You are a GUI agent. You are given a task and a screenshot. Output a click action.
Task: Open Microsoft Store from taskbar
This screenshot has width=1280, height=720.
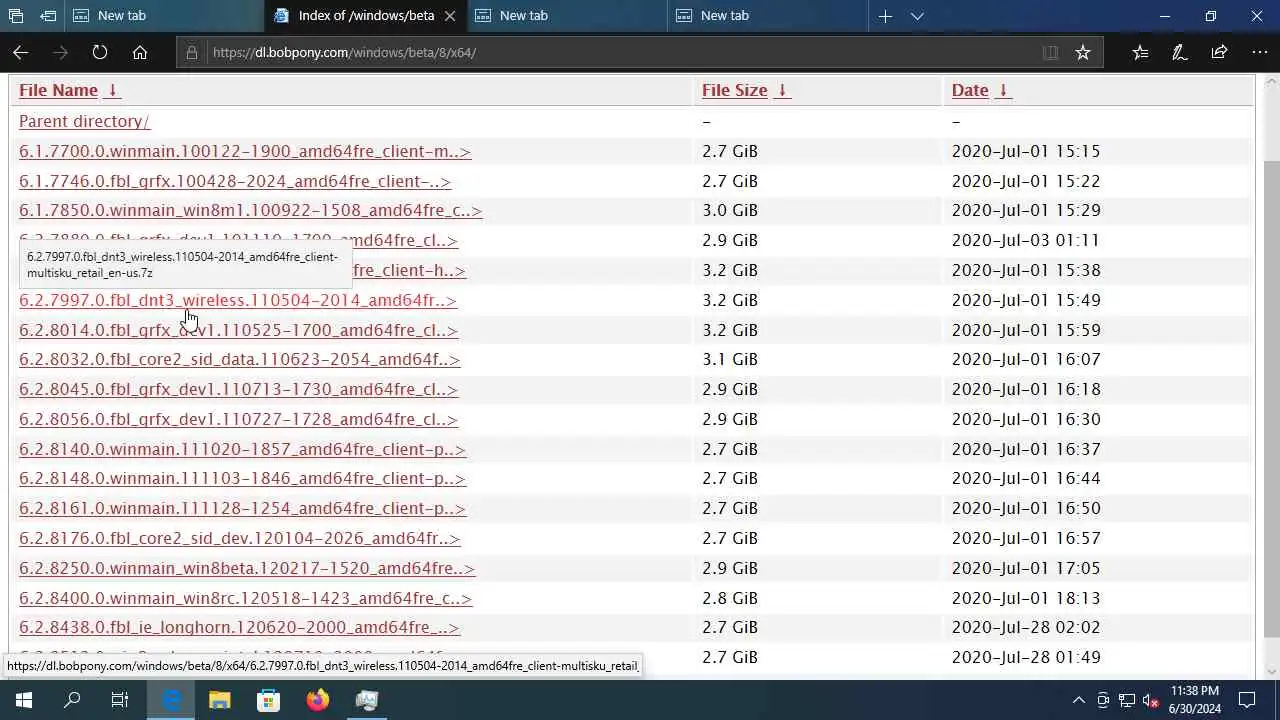click(269, 700)
